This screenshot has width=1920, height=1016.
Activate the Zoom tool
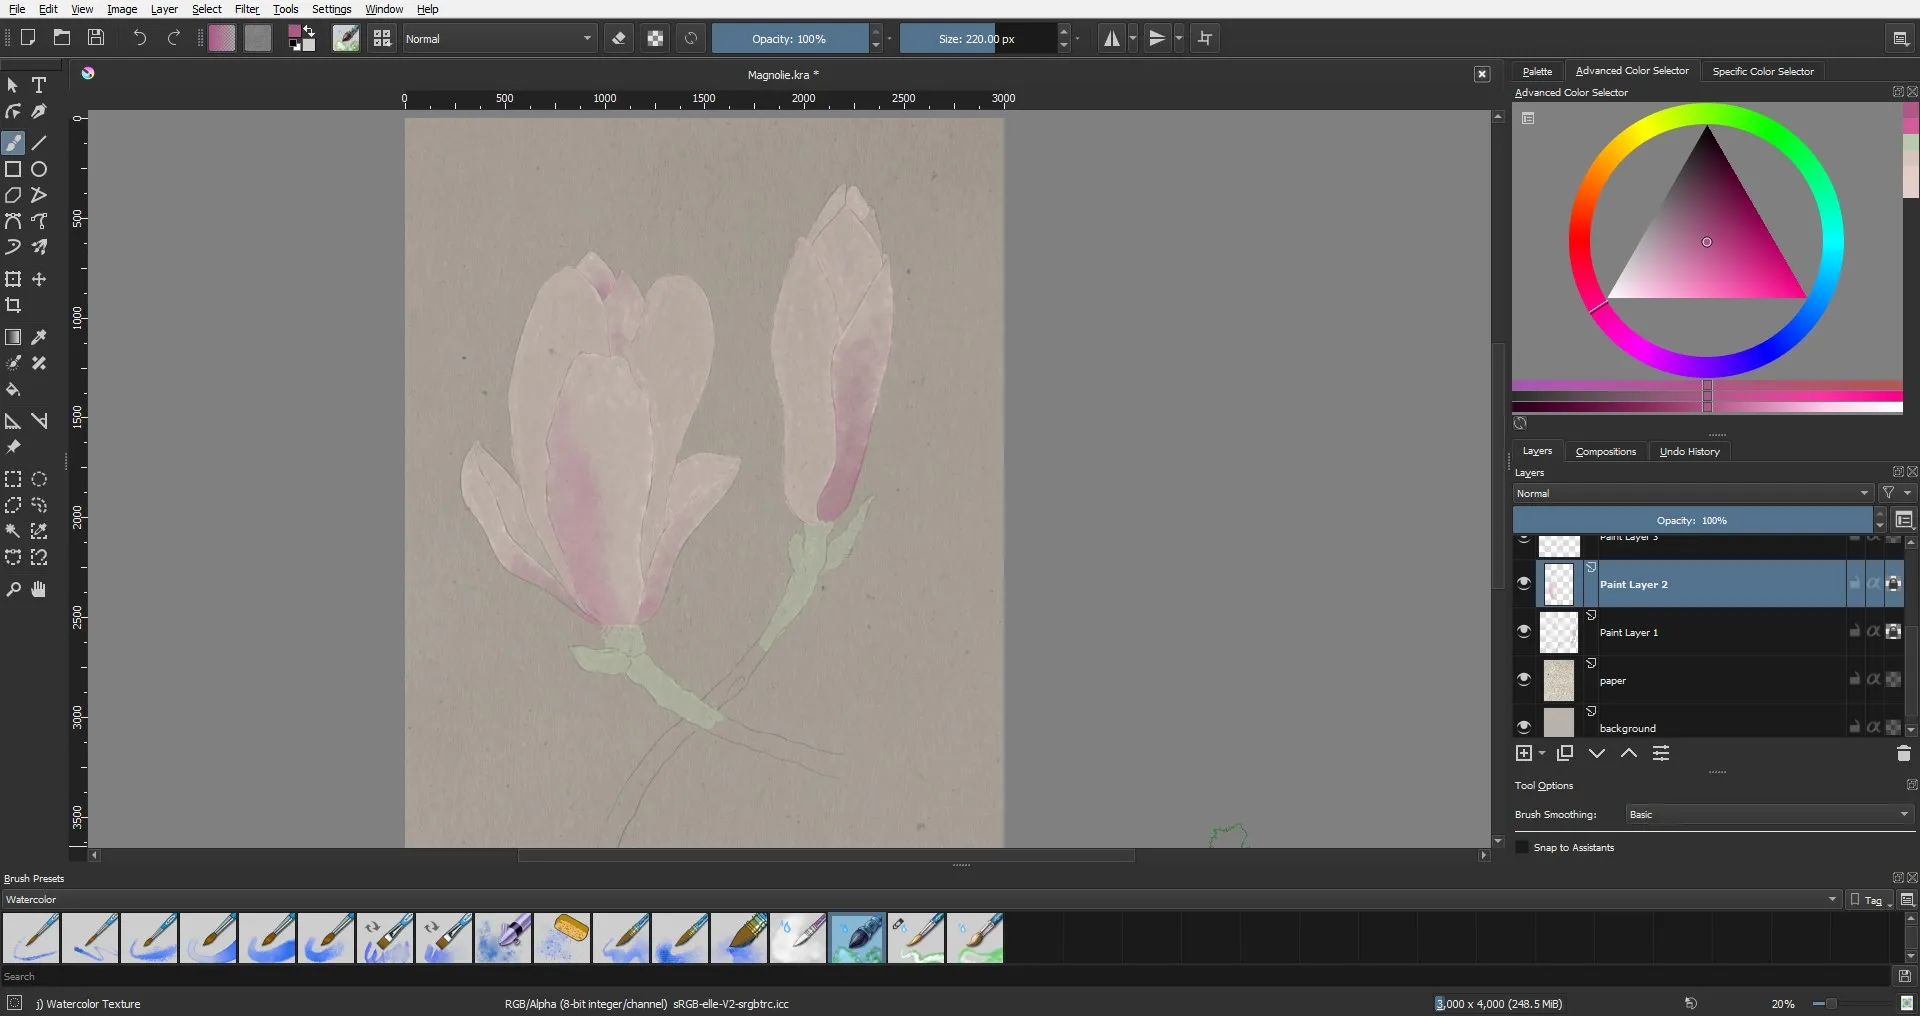pos(13,590)
